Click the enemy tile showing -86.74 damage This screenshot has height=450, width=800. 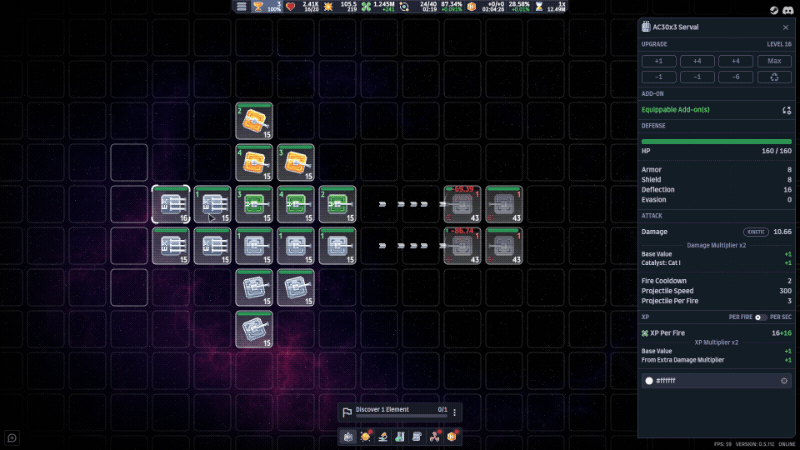click(x=462, y=246)
